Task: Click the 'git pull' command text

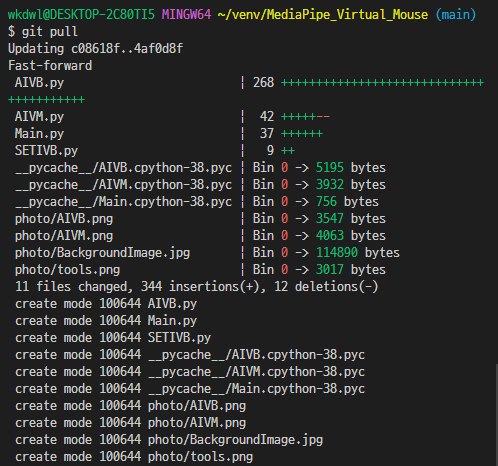Action: (x=50, y=32)
